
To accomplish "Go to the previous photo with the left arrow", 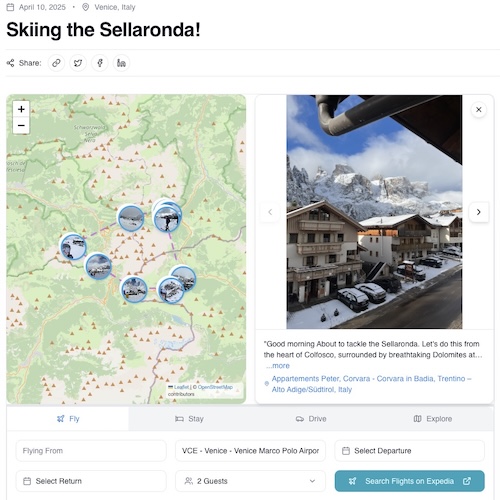I will click(x=270, y=212).
